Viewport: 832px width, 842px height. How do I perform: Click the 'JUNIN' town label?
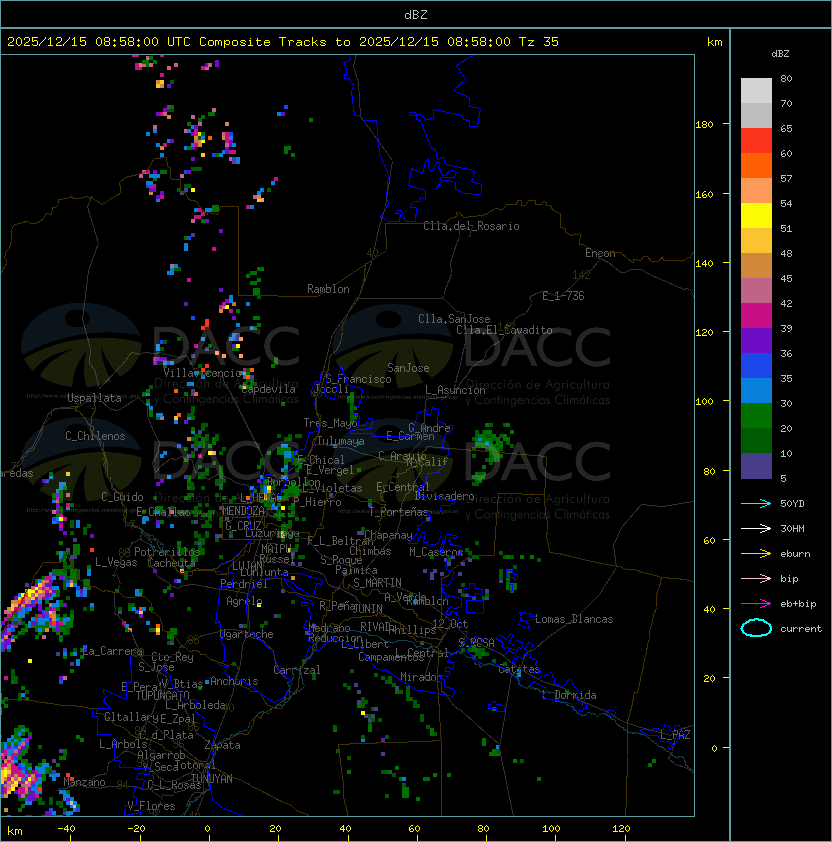point(367,608)
